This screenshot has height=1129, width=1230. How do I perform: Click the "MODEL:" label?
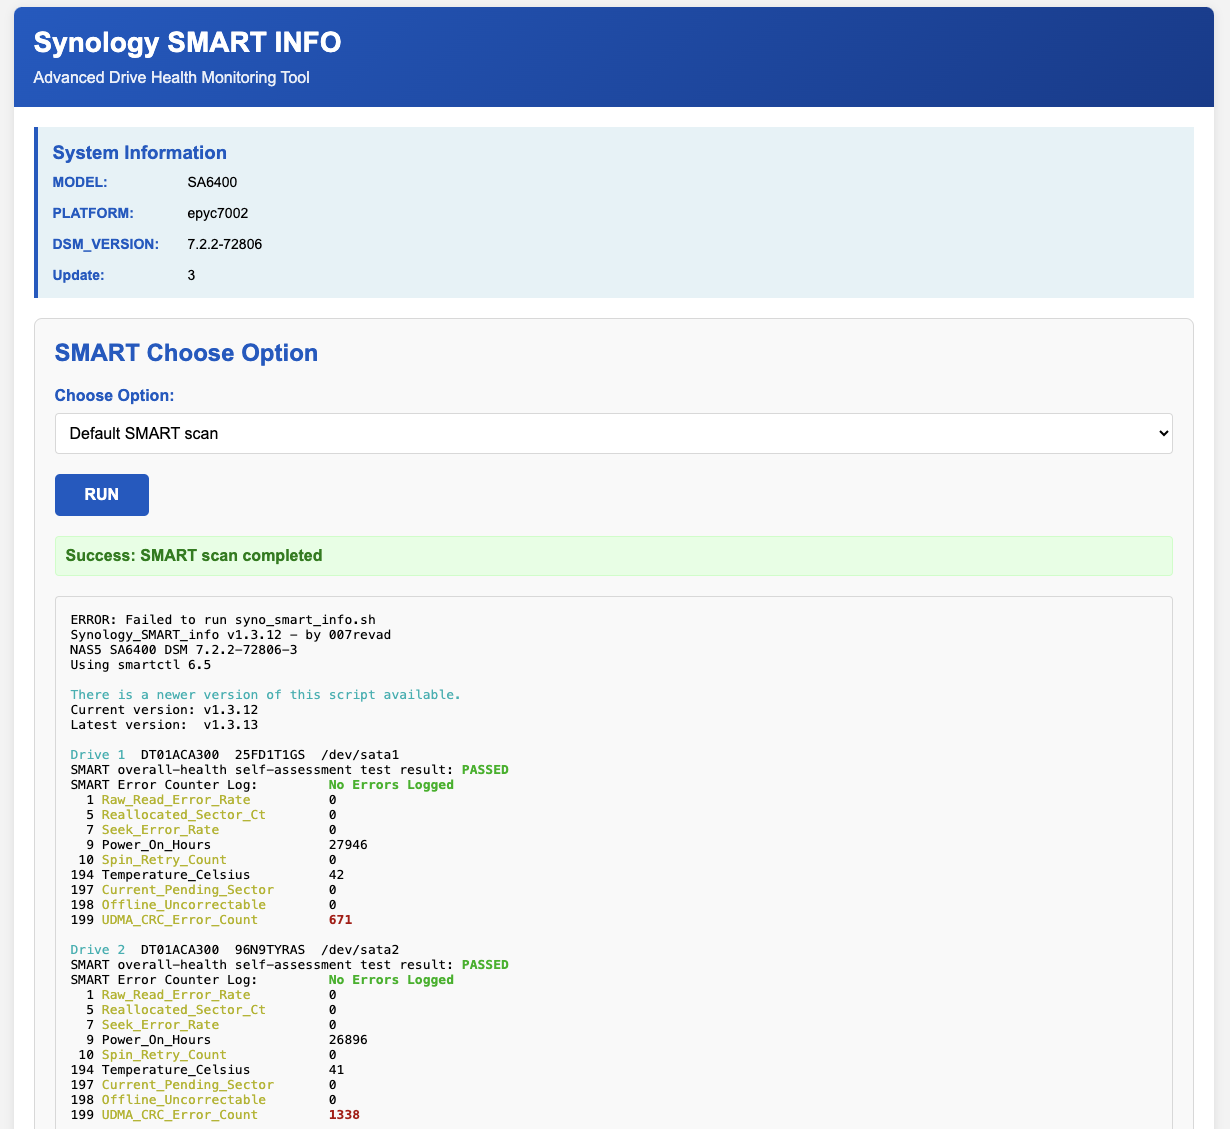pos(80,182)
